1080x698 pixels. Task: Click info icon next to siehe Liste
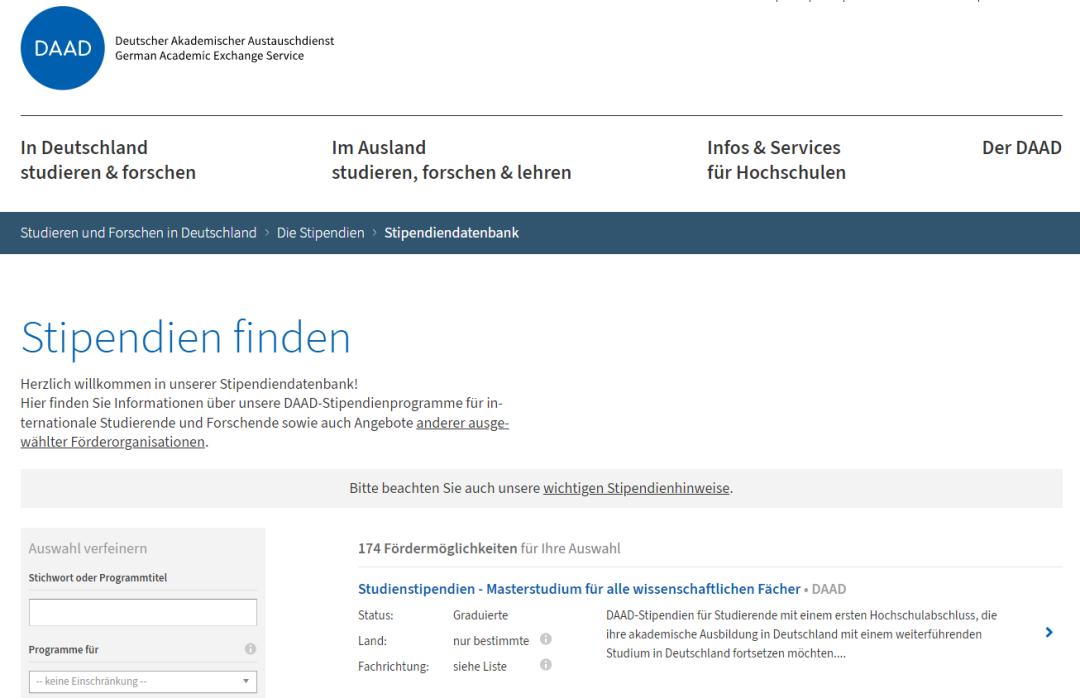tap(546, 665)
